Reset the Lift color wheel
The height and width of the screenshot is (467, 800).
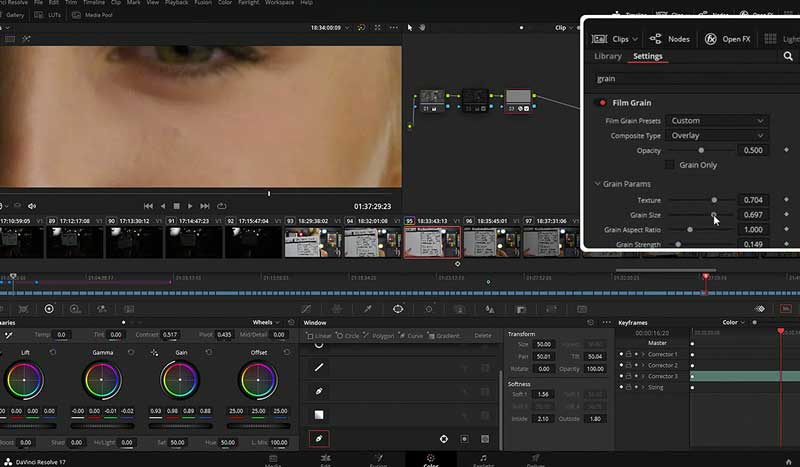tap(53, 352)
